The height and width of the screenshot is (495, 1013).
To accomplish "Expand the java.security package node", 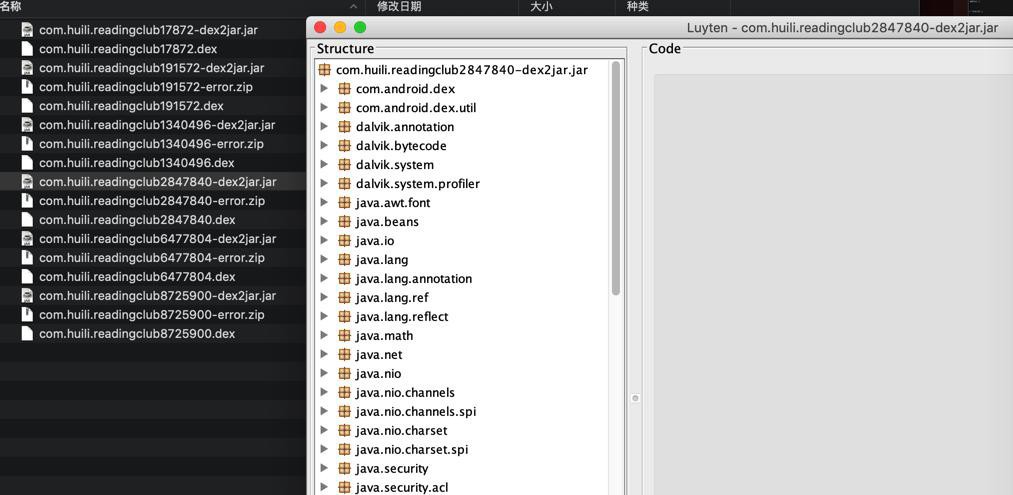I will (x=324, y=469).
